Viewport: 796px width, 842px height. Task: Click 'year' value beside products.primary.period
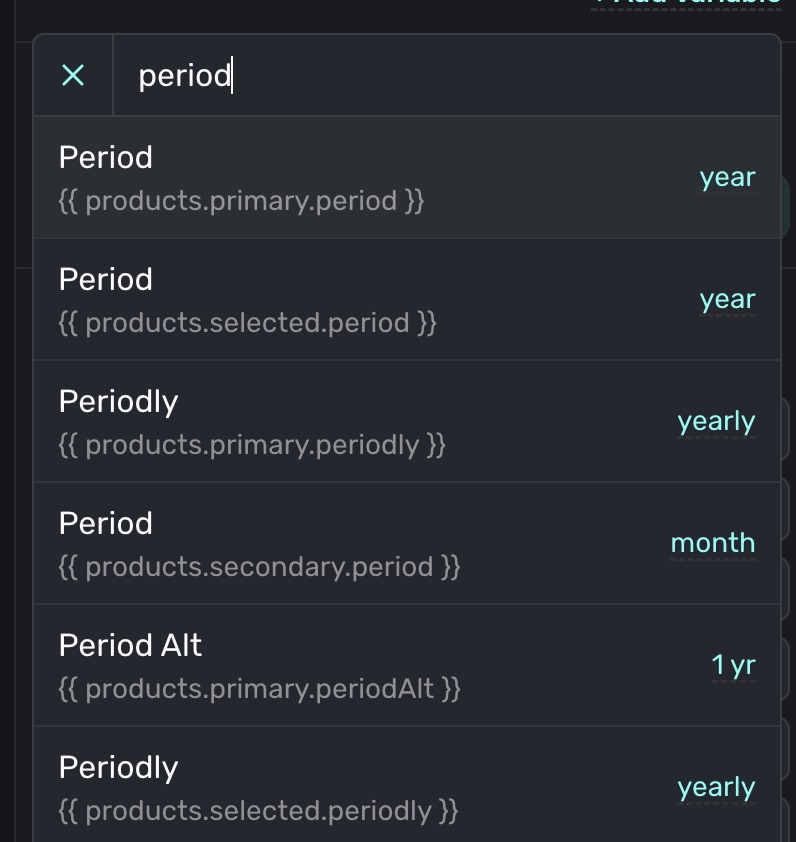click(727, 177)
